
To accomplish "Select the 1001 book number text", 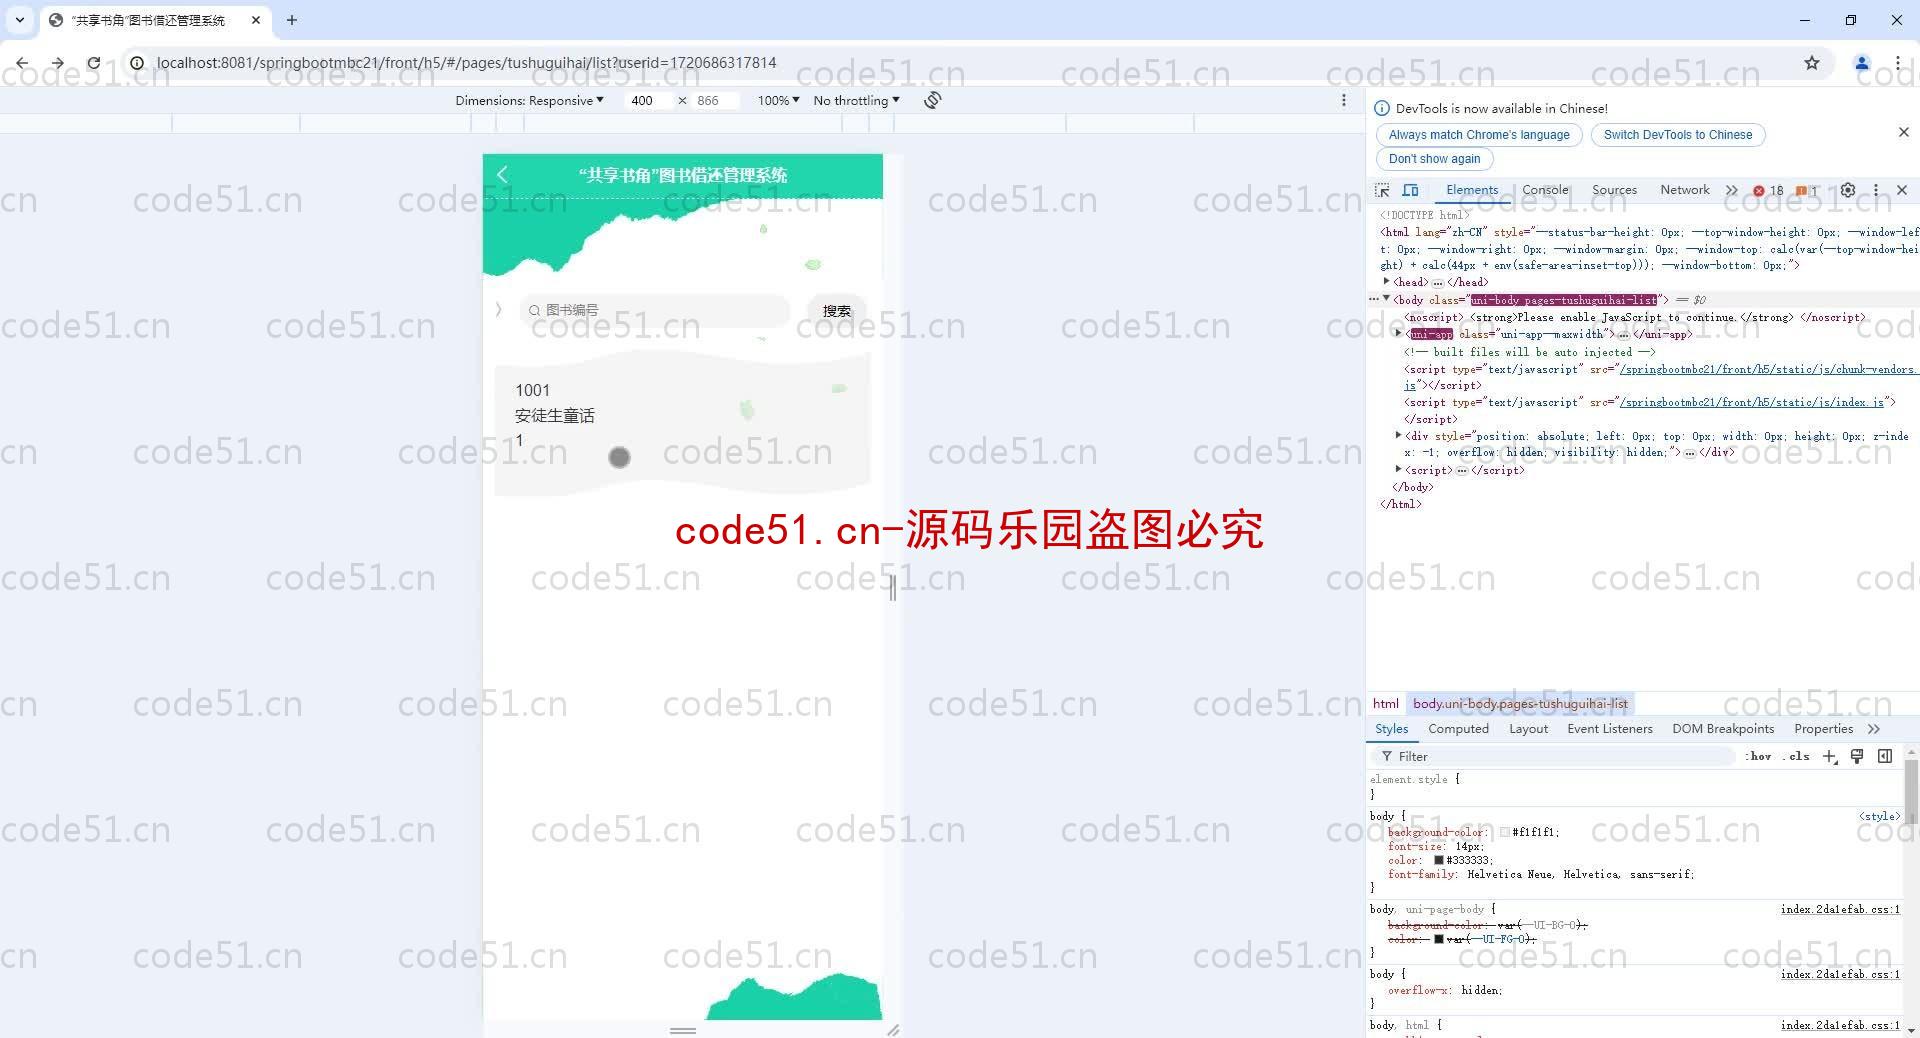I will [532, 390].
